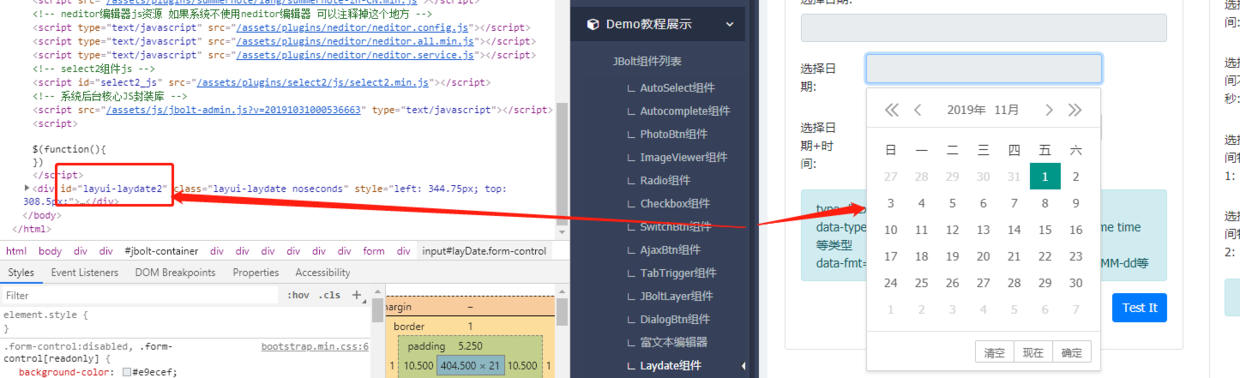Click the 确定 confirm button in calendar
Screen dimensions: 1240x378
(x=1072, y=352)
